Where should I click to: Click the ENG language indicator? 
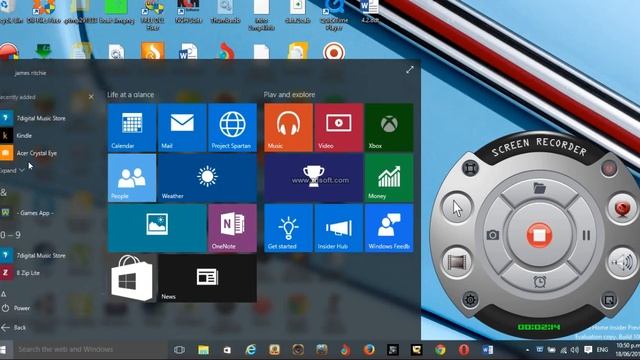point(602,350)
